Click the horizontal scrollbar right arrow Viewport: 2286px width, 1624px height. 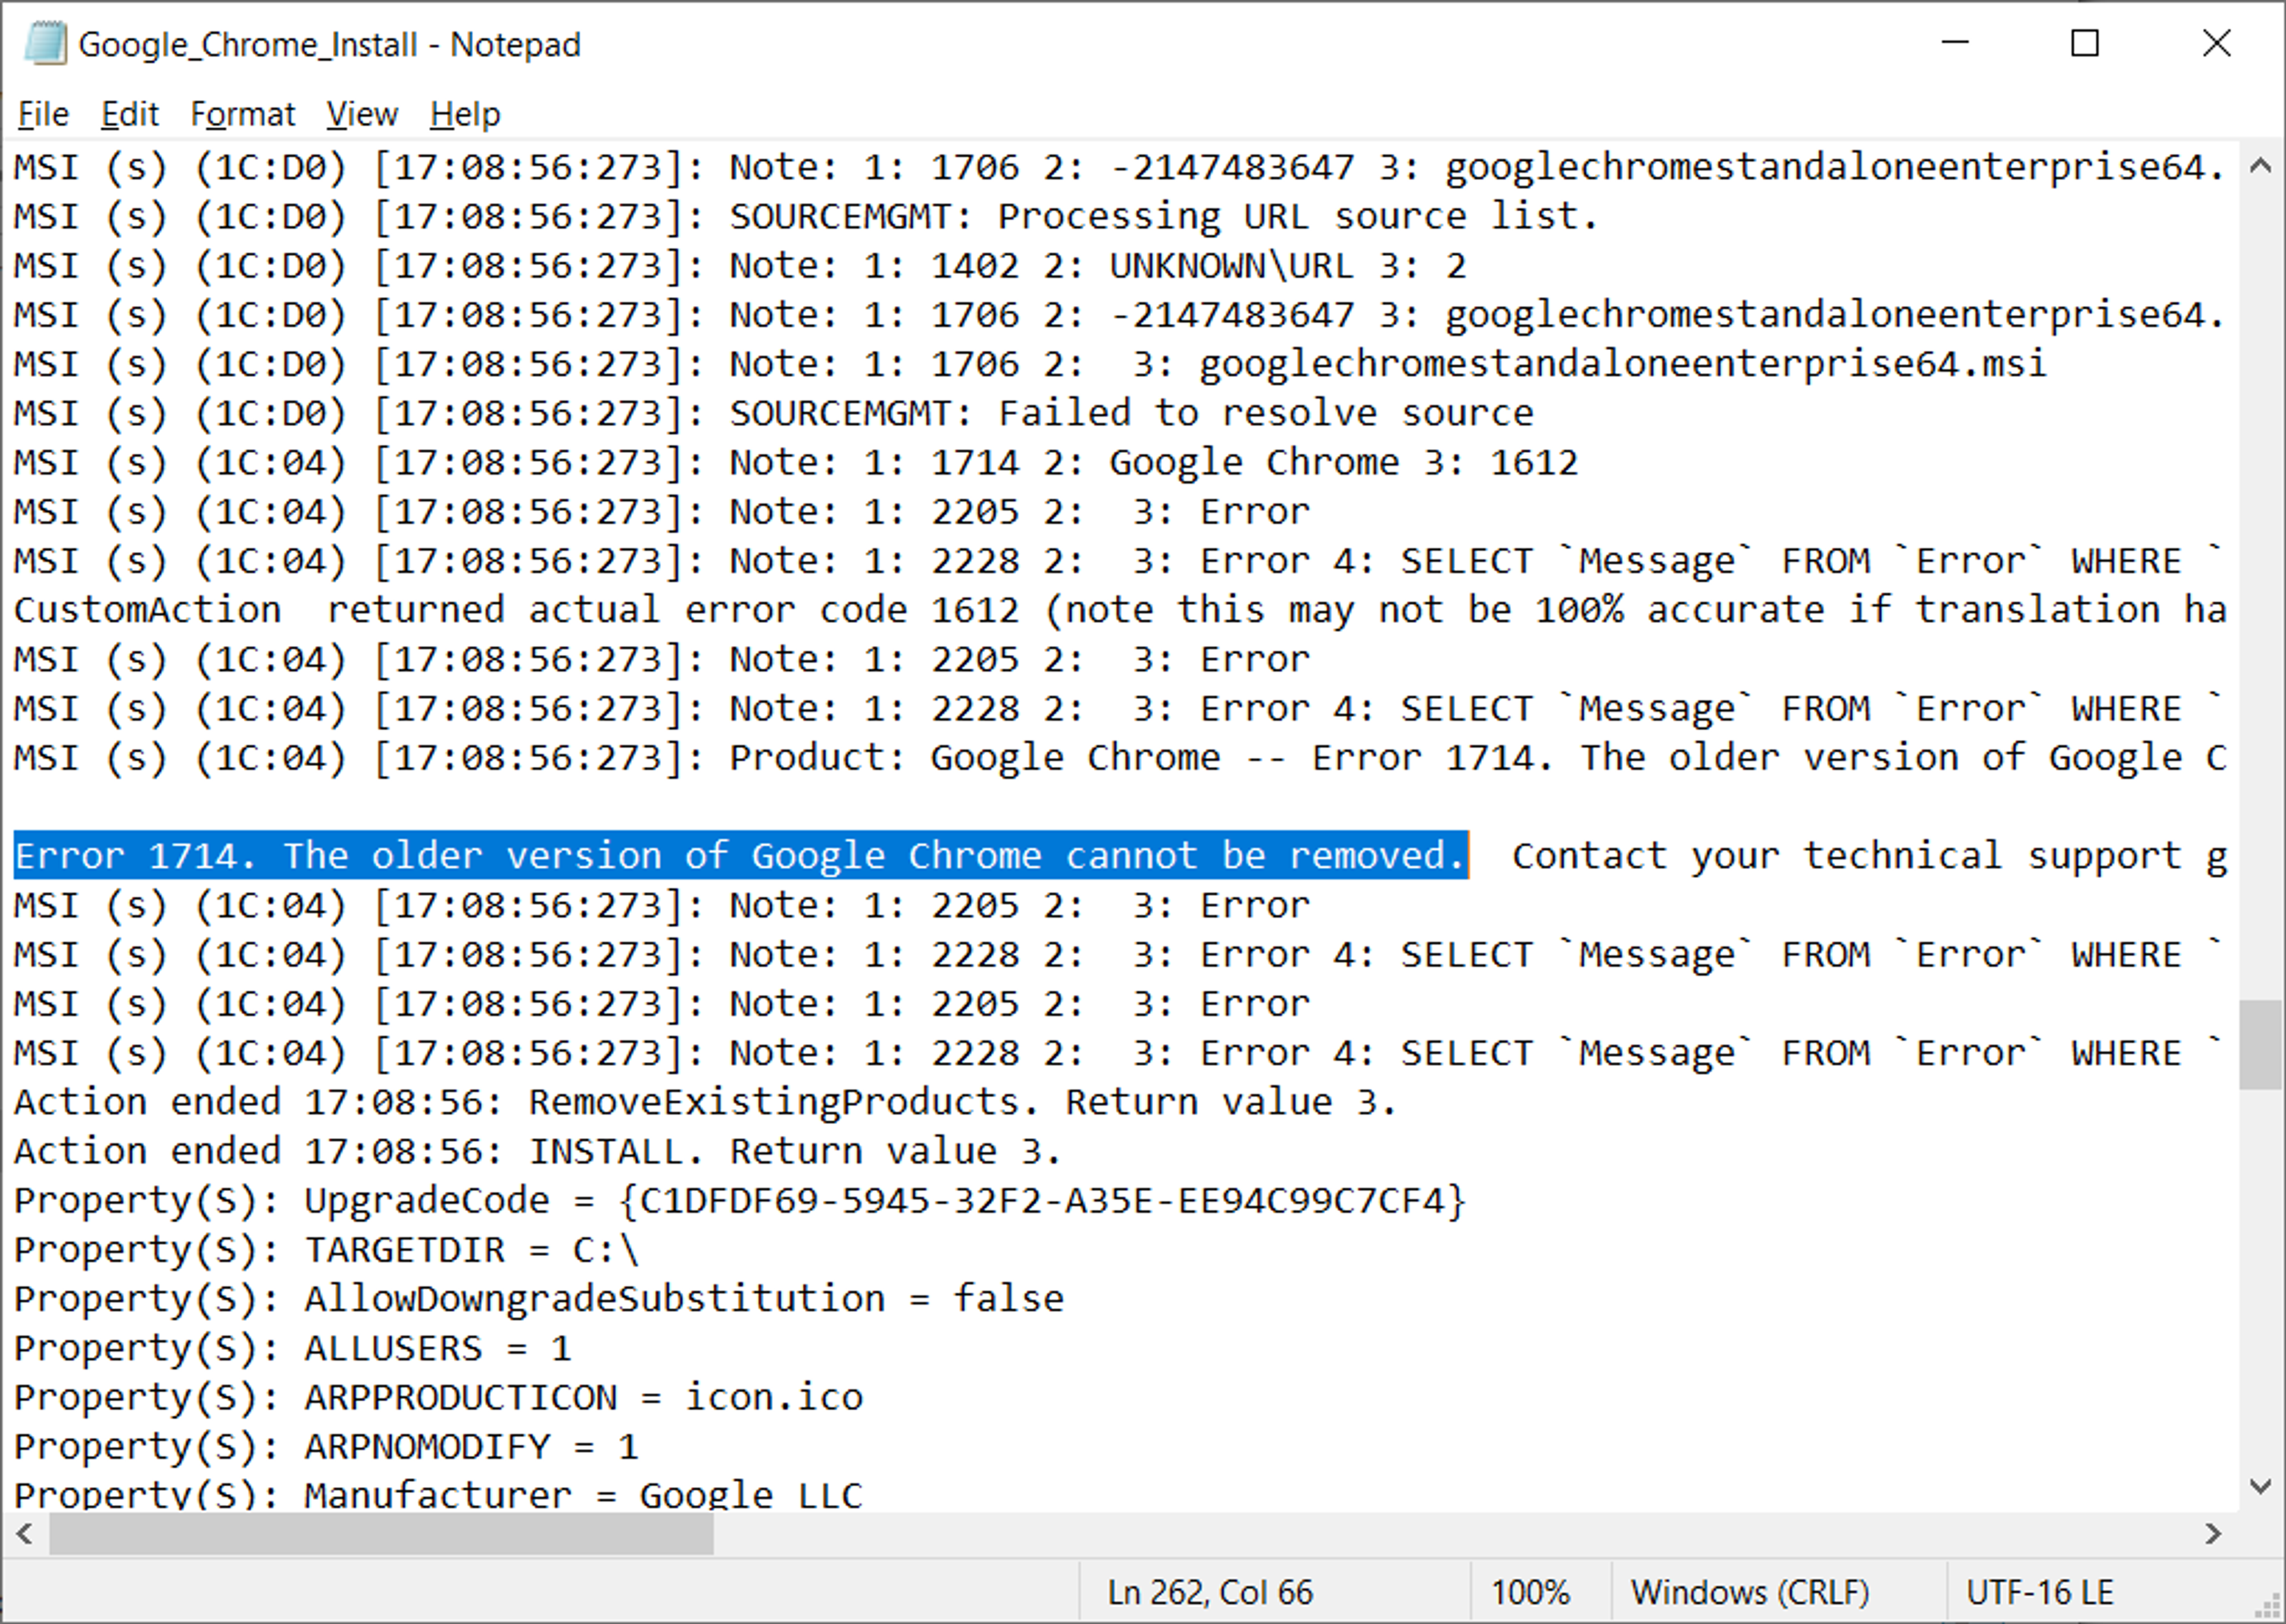click(x=2214, y=1534)
